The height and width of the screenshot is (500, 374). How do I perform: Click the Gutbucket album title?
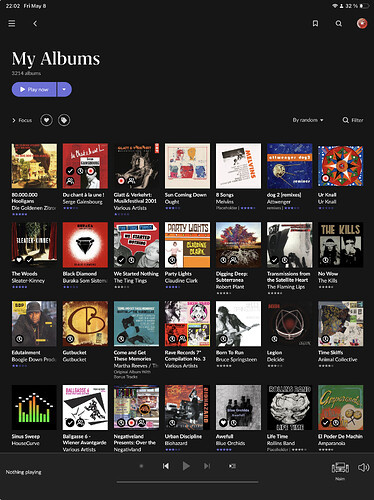(x=74, y=352)
